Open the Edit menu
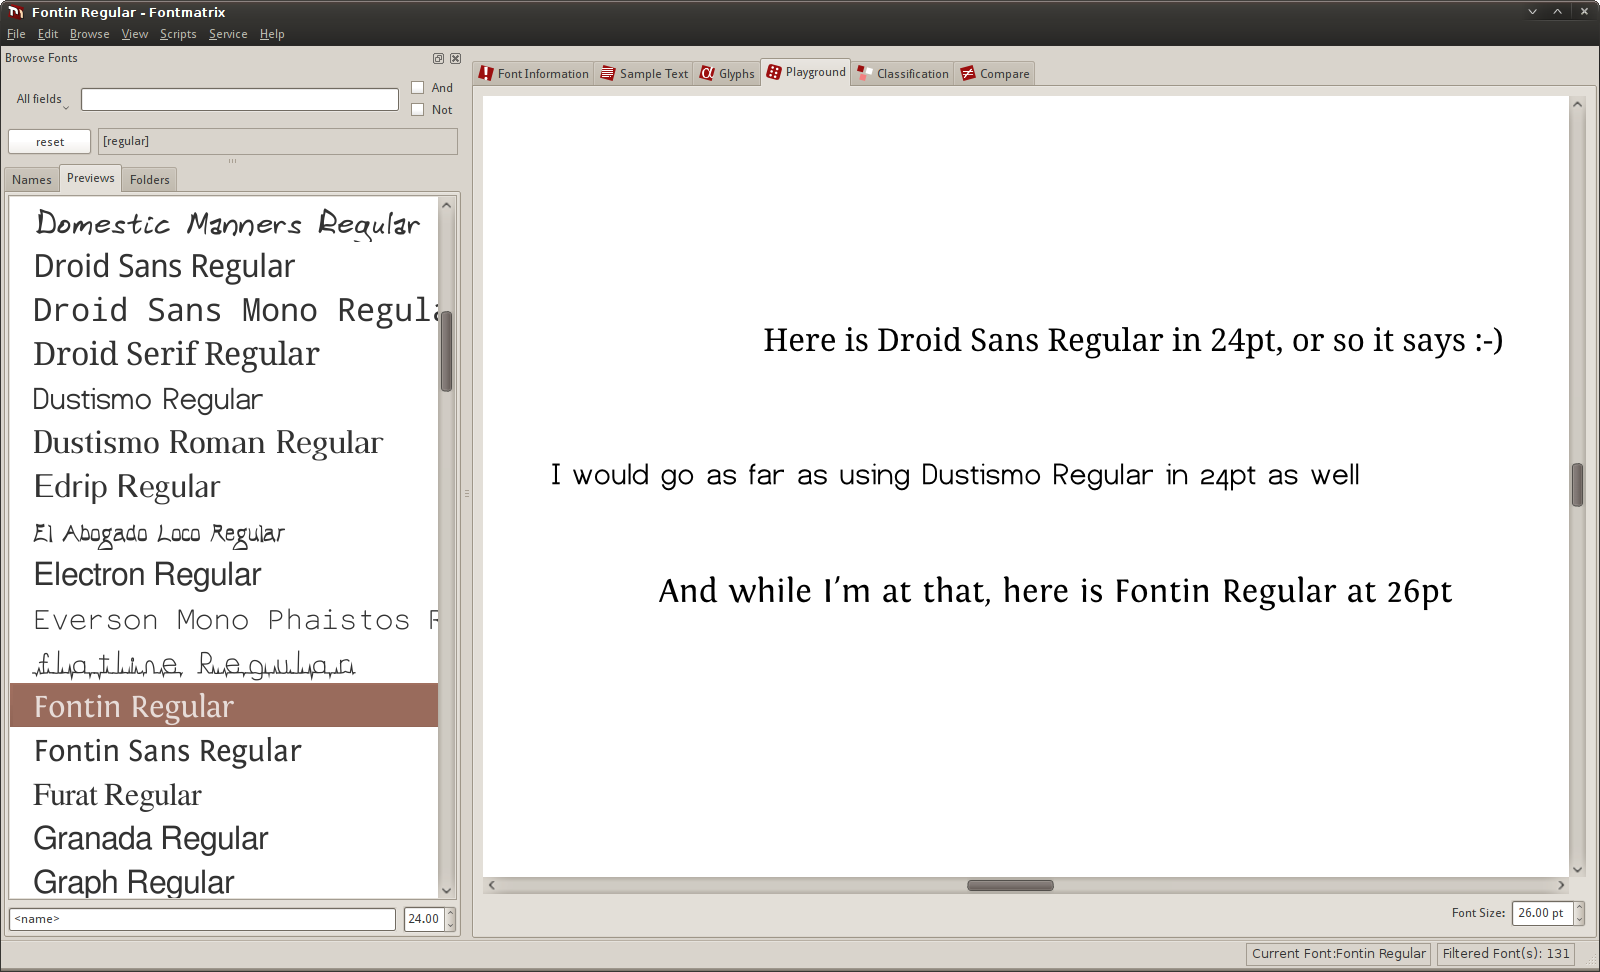Screen dimensions: 1600x972 coord(48,34)
